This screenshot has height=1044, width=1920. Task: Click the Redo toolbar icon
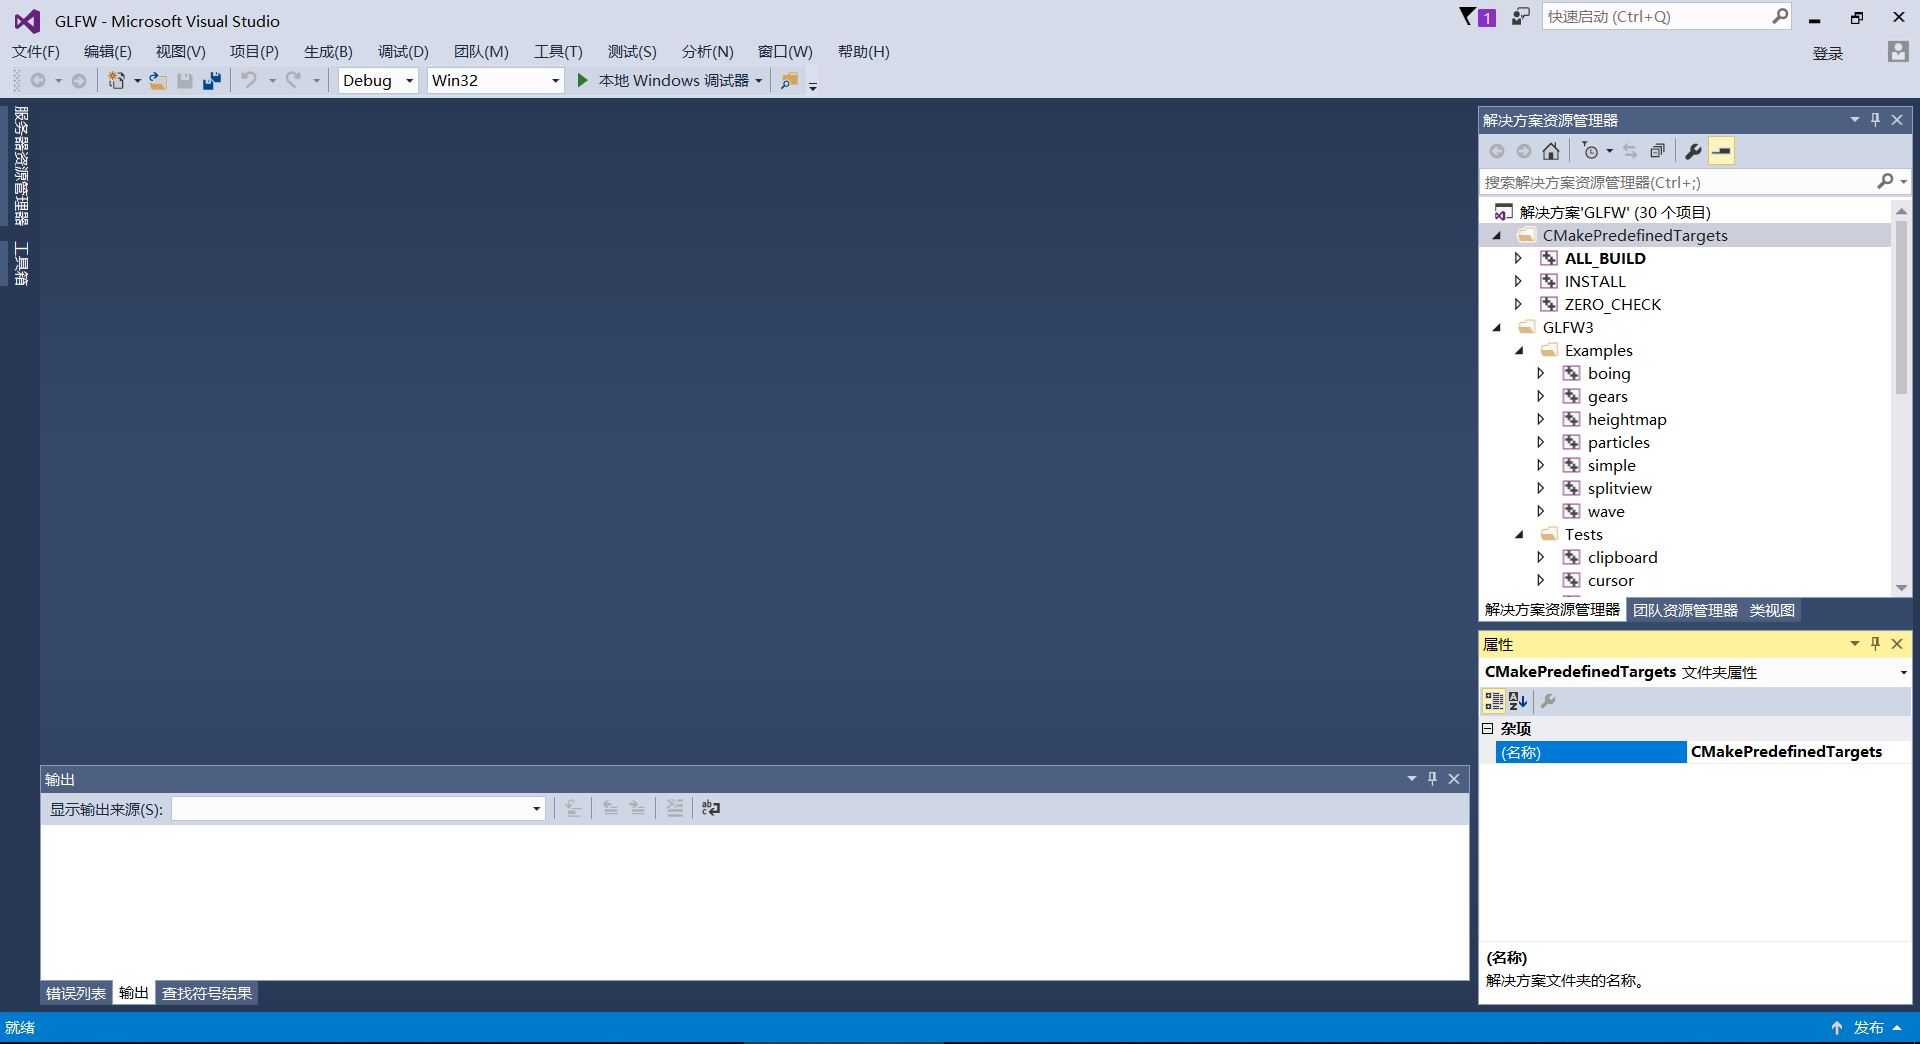293,80
